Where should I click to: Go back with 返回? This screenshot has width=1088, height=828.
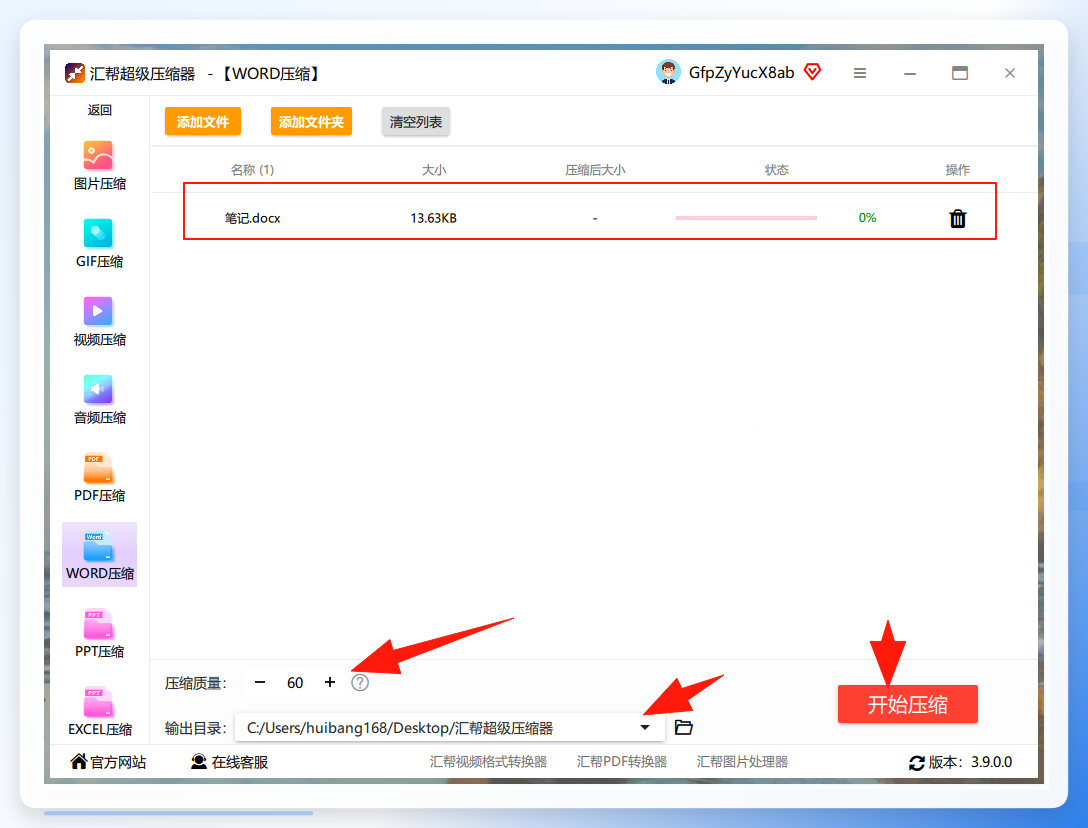99,110
